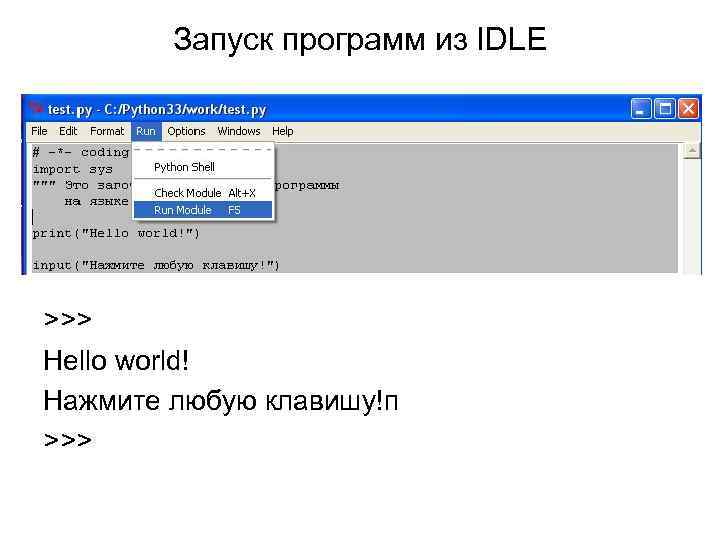
Task: Maximize the test.py window
Action: click(664, 109)
